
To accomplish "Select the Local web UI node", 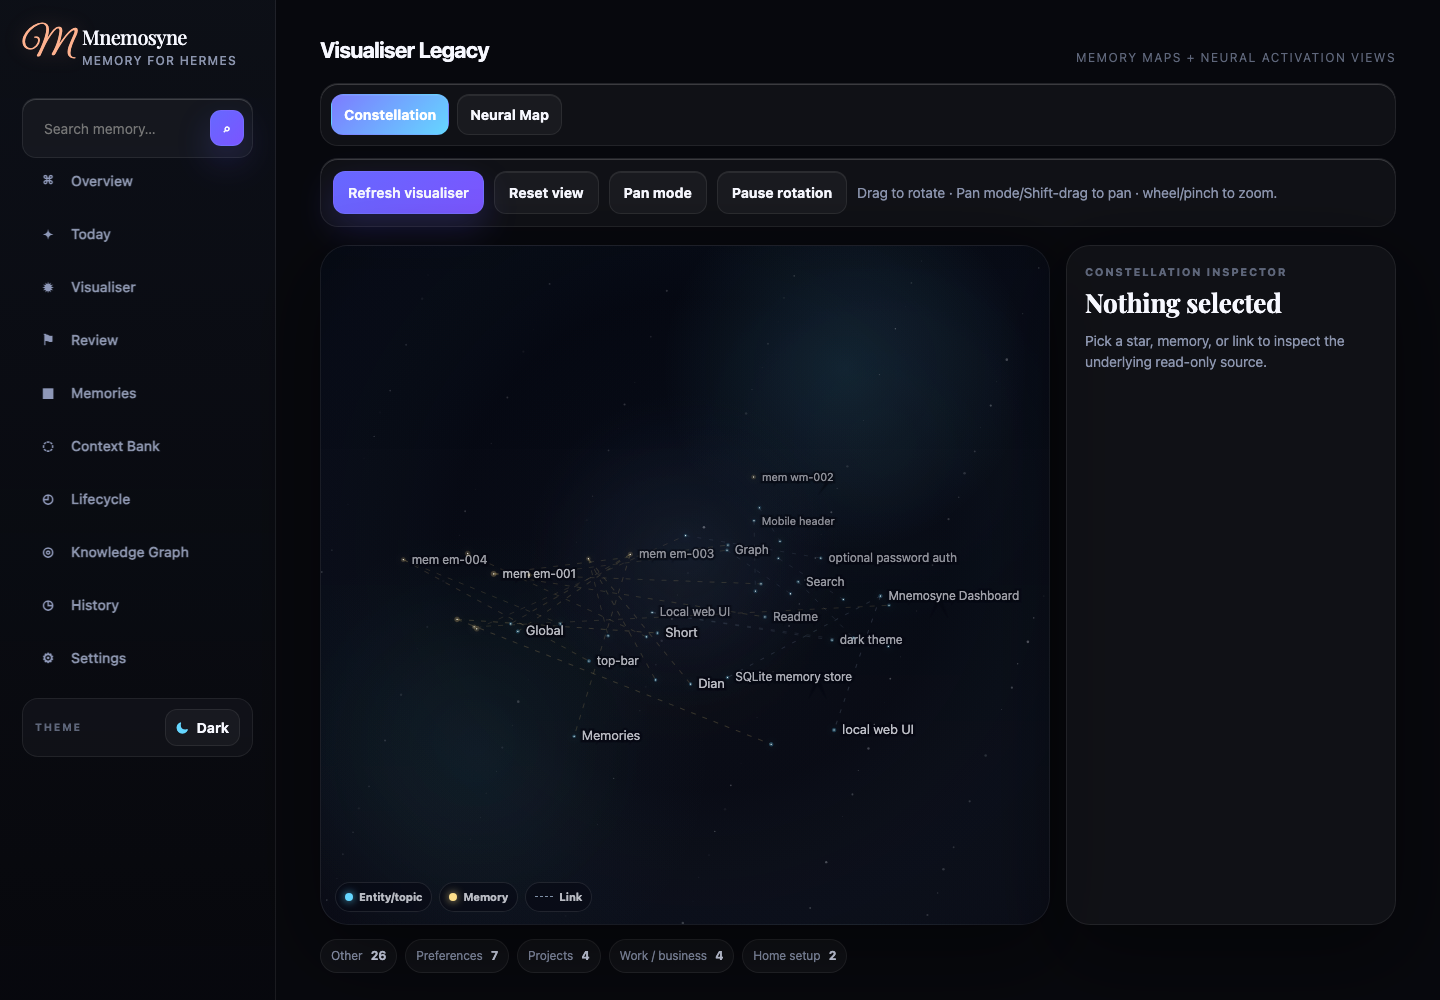I will point(652,612).
